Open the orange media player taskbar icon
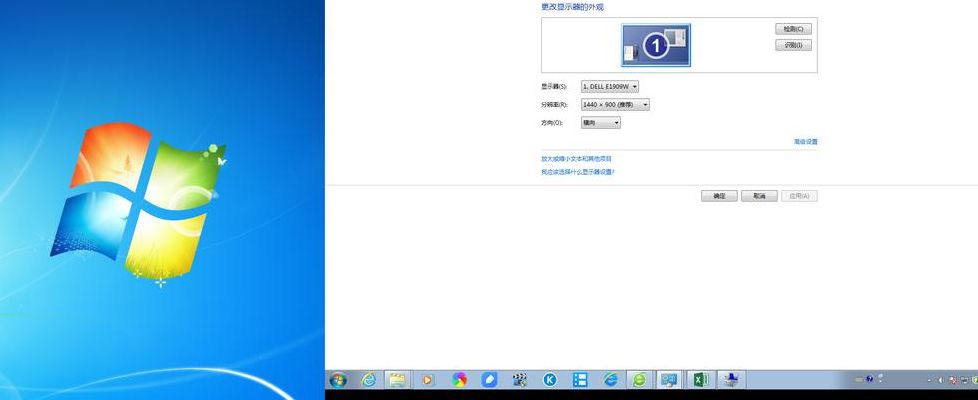Image resolution: width=978 pixels, height=400 pixels. 428,379
